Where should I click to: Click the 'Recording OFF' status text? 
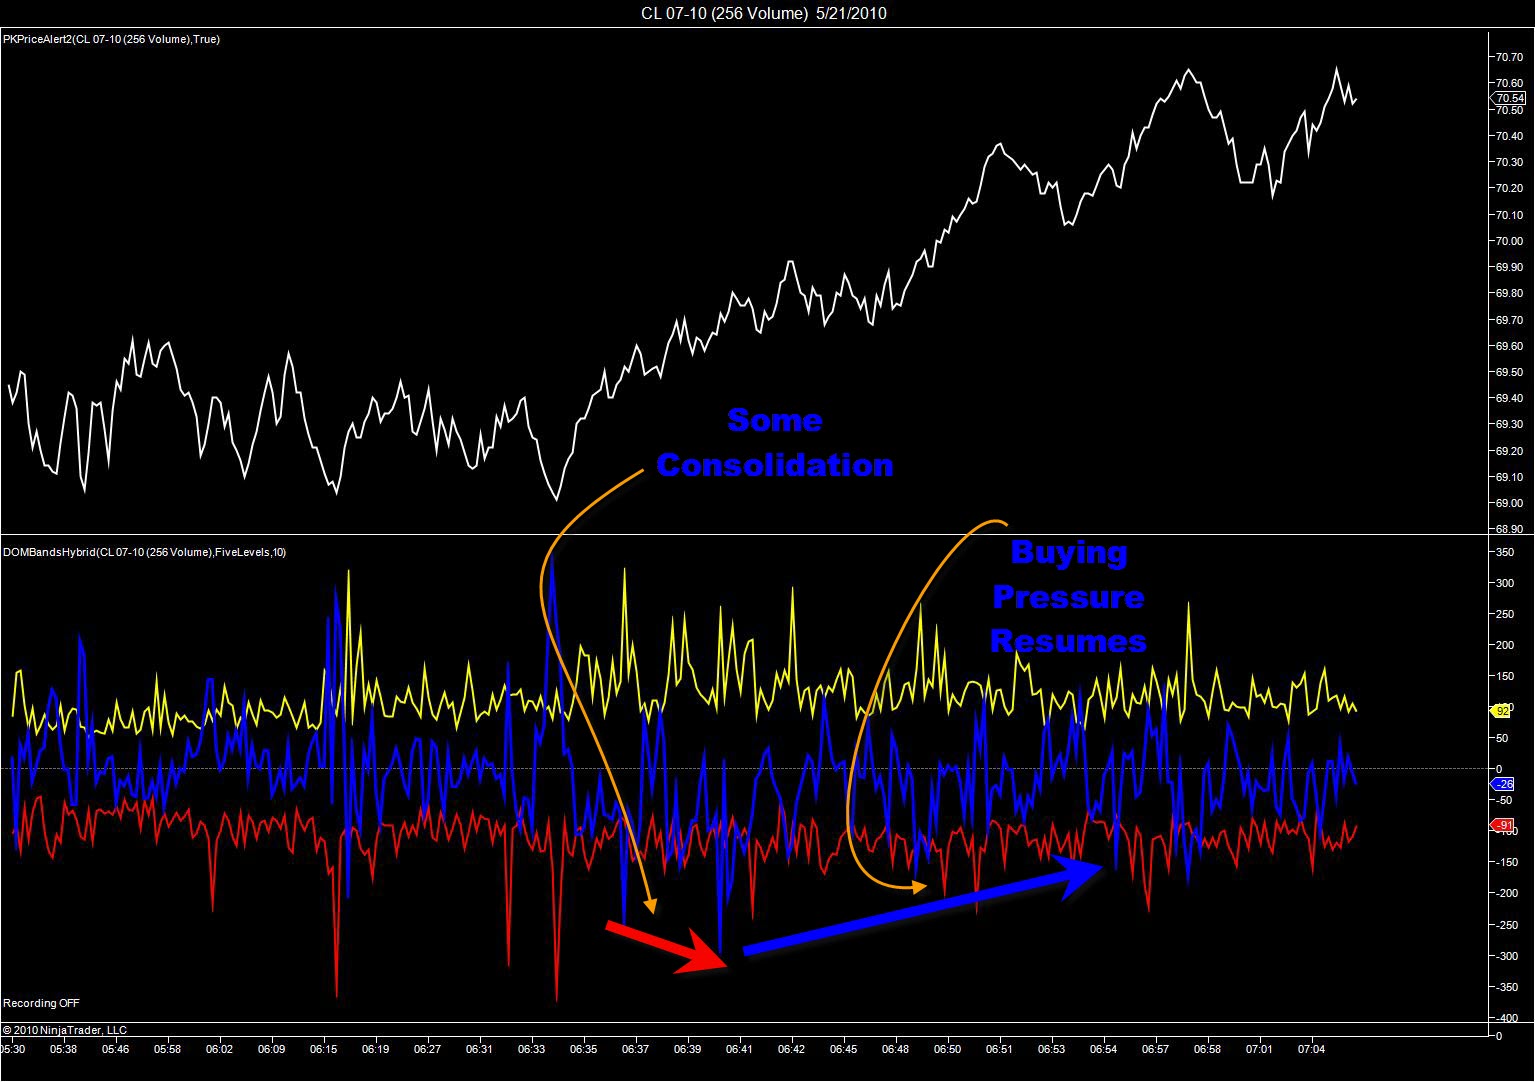tap(41, 1003)
